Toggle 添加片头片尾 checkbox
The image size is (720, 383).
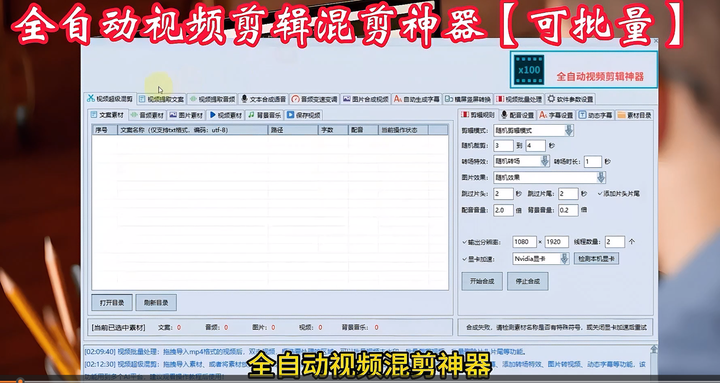click(x=619, y=194)
